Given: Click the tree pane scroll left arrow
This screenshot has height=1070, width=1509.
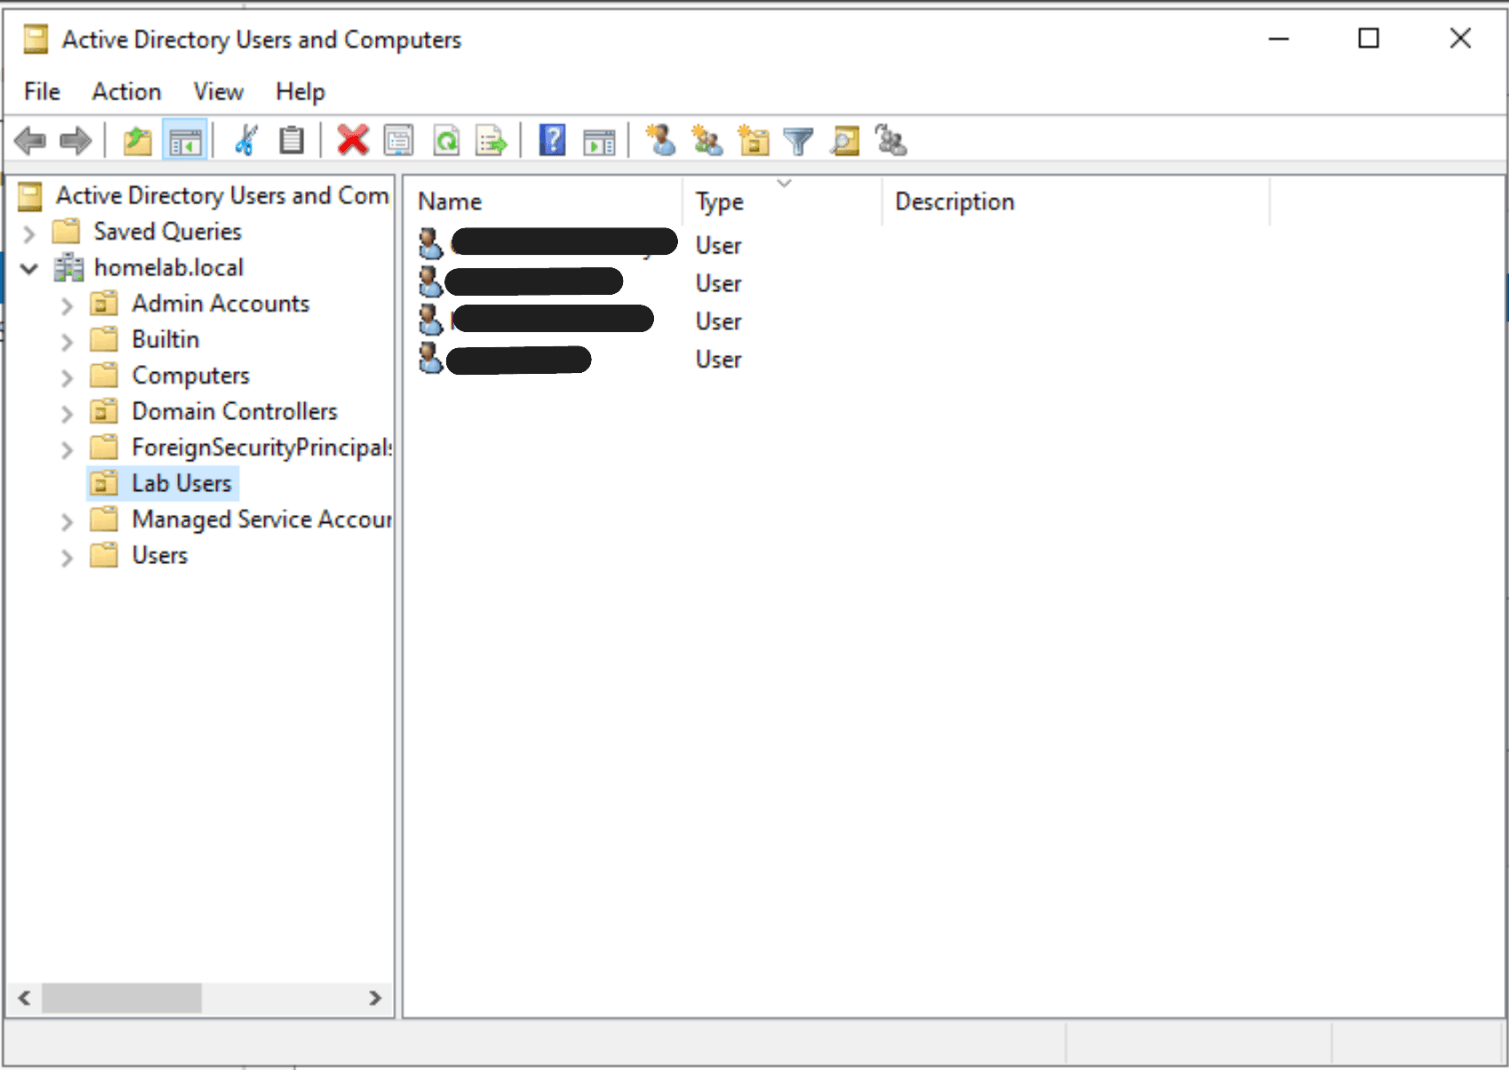Looking at the screenshot, I should point(24,998).
